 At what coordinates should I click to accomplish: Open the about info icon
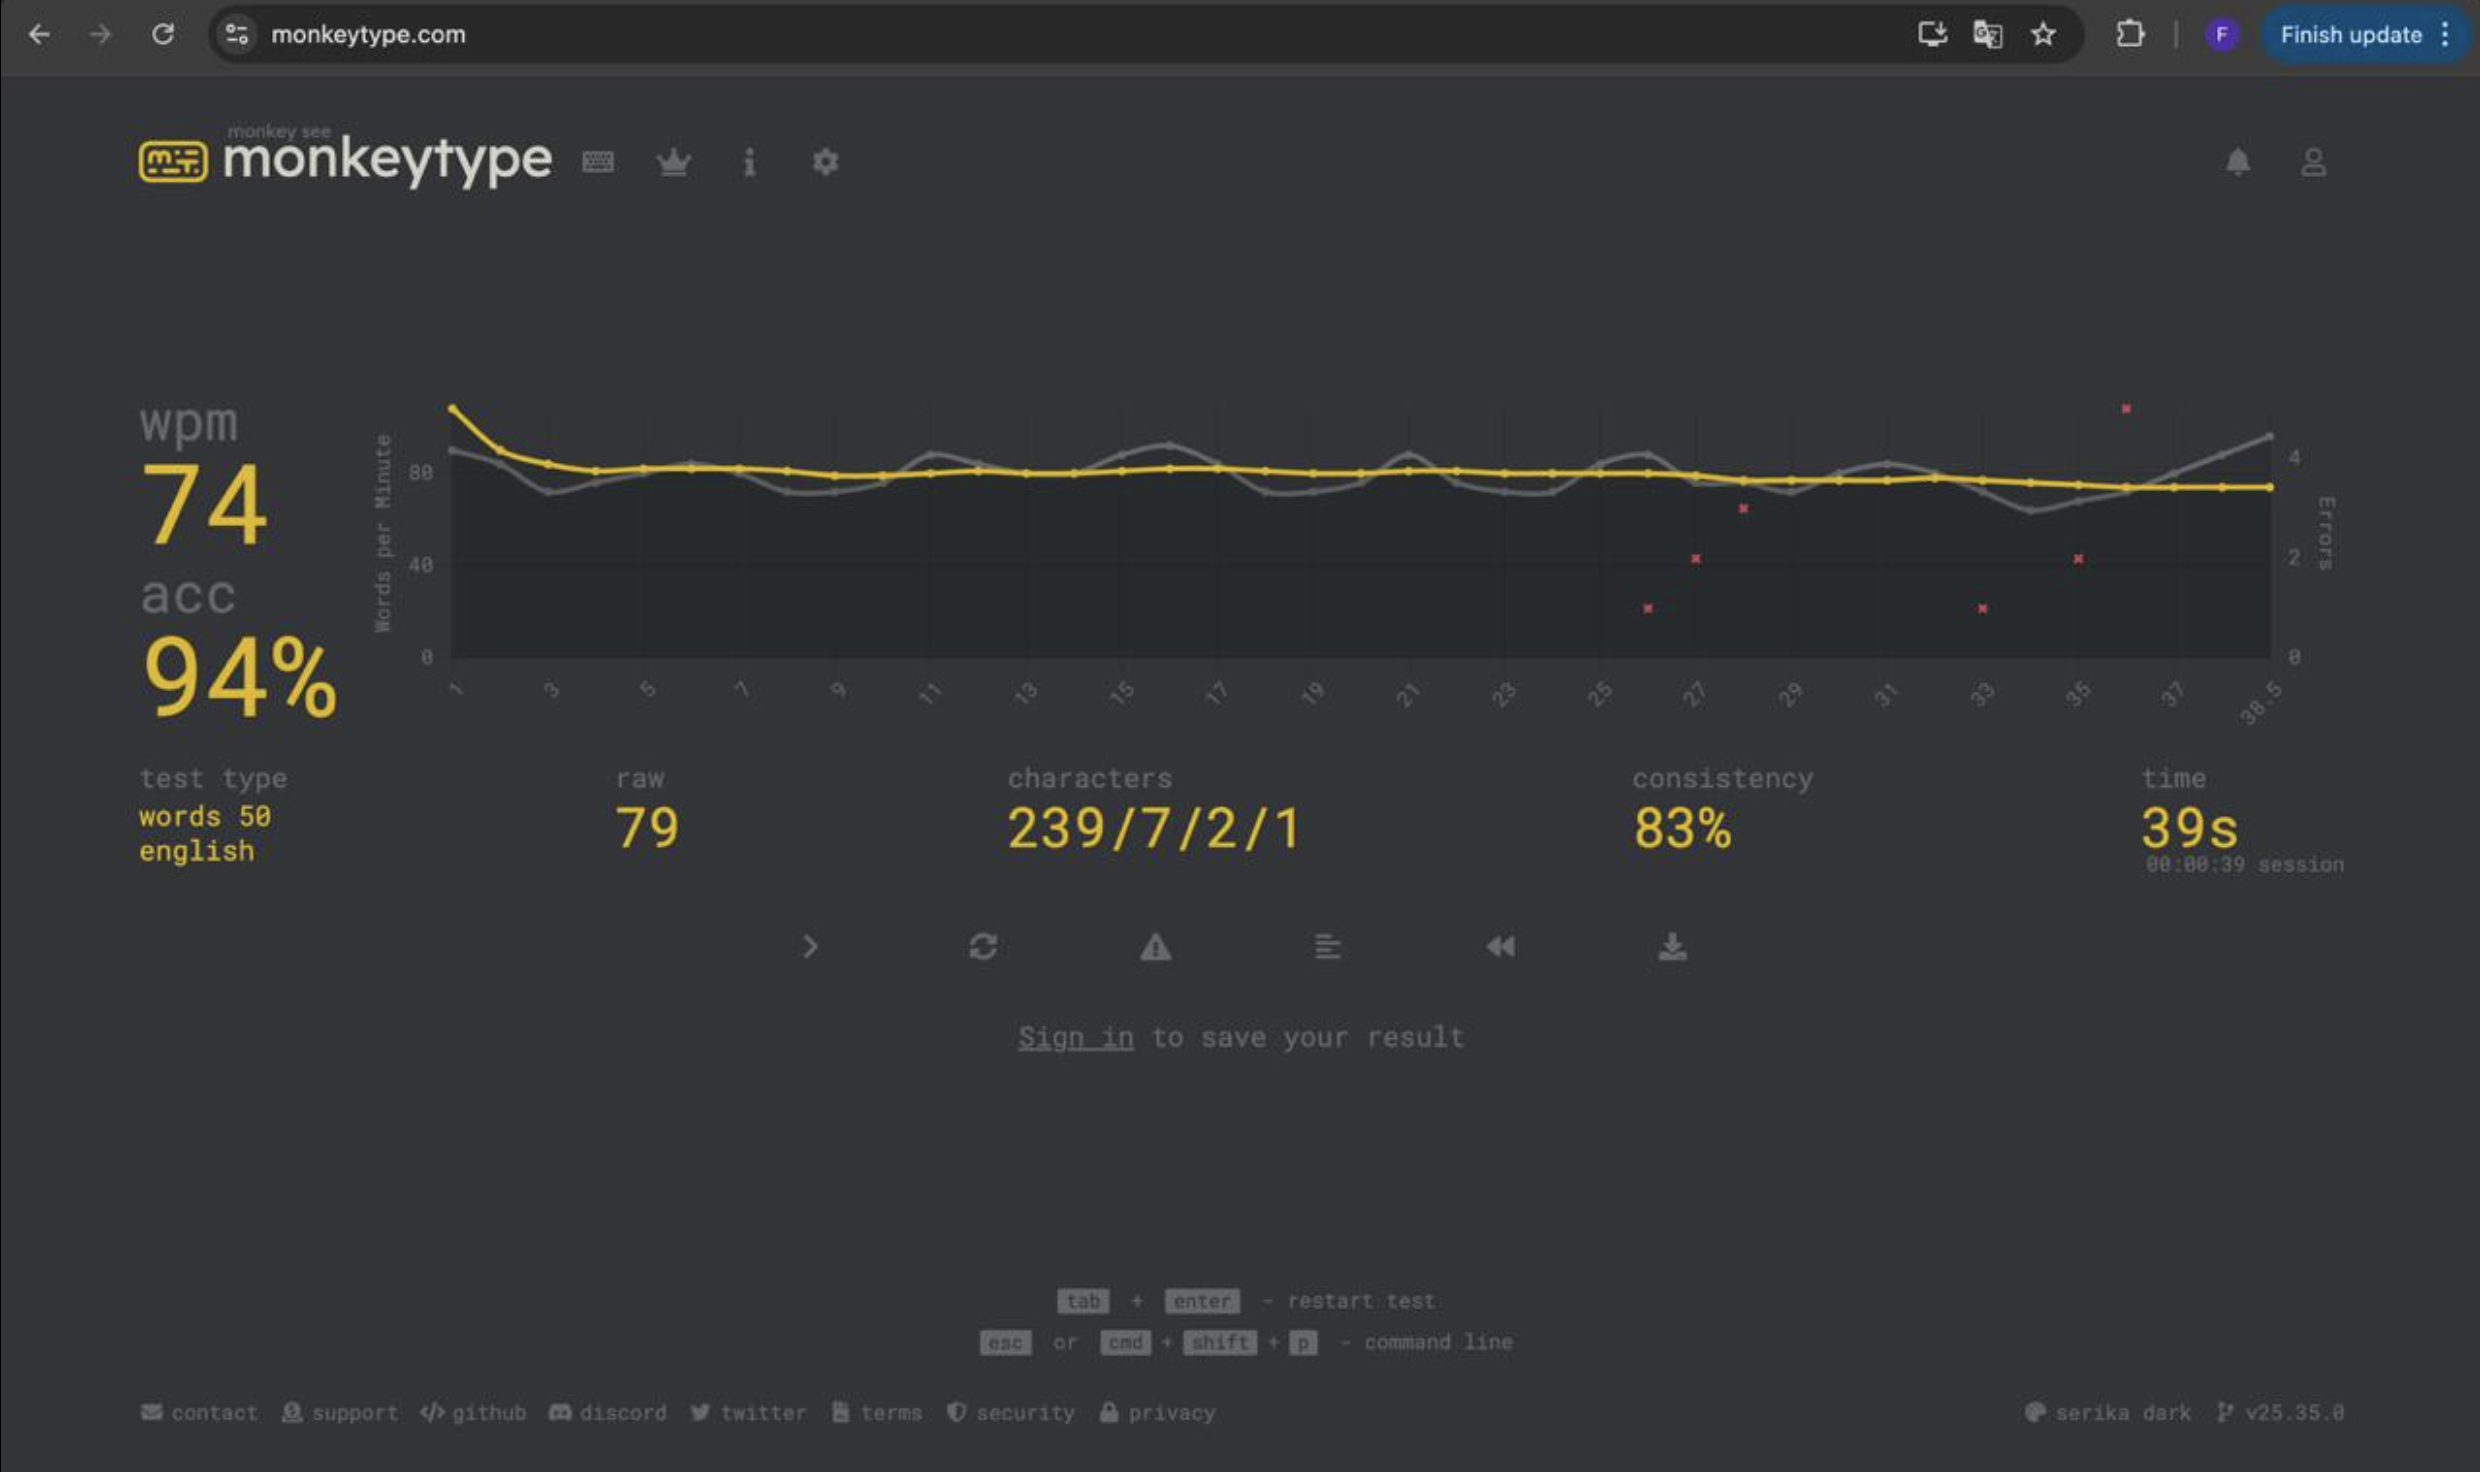[x=749, y=161]
